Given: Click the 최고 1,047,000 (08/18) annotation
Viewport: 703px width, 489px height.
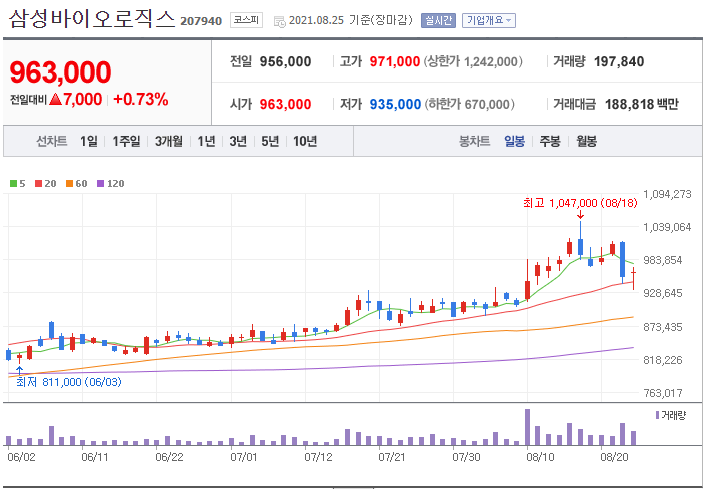Looking at the screenshot, I should [580, 203].
